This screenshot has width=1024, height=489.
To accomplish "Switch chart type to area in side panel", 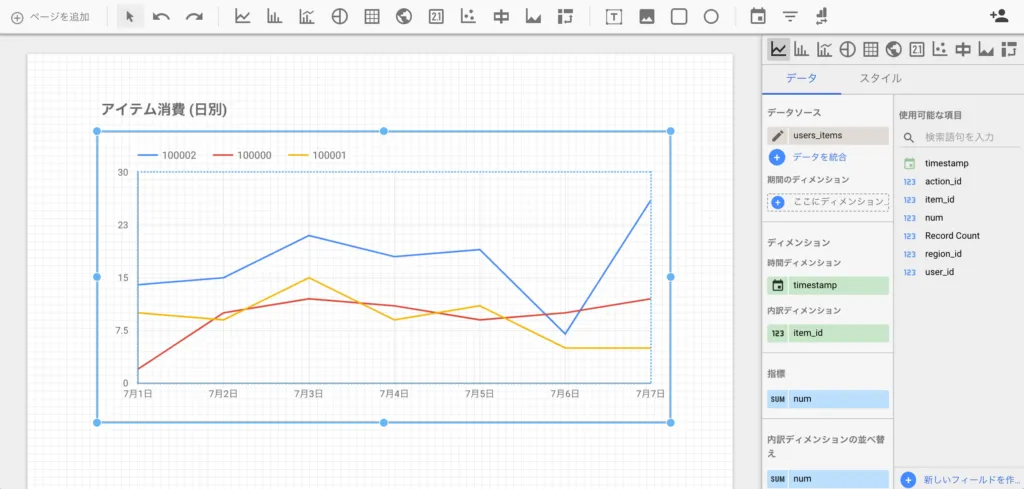I will coord(985,49).
